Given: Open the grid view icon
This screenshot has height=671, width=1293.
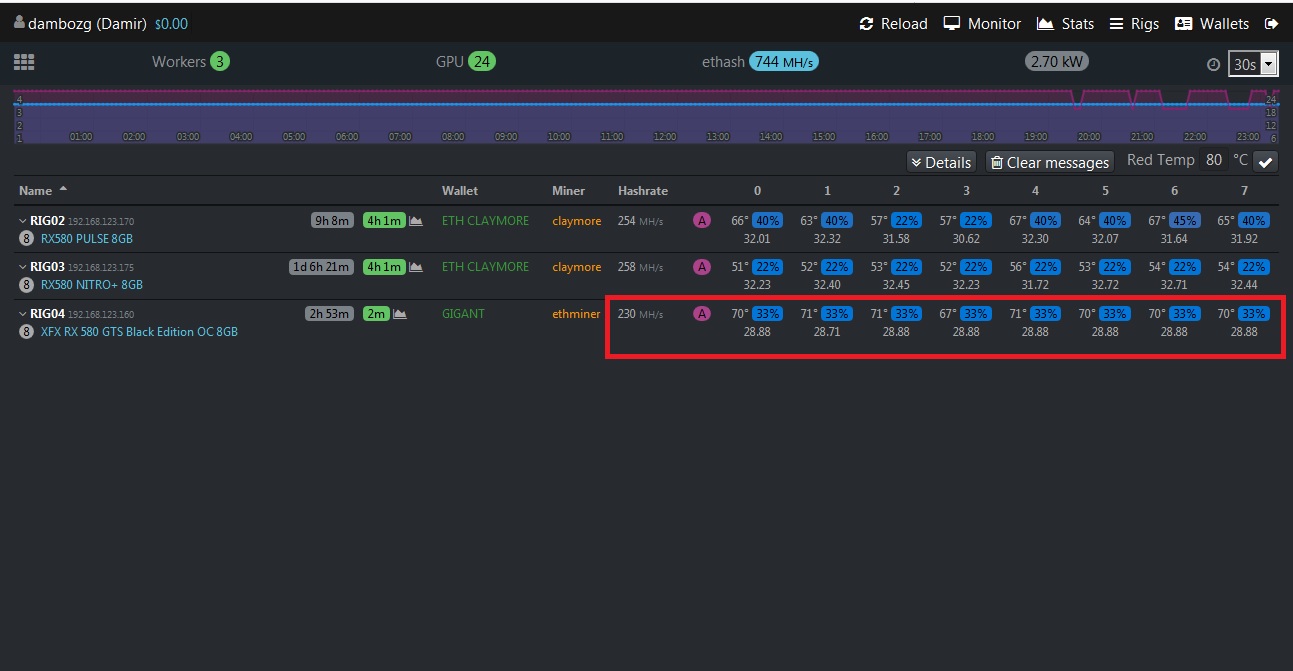Looking at the screenshot, I should tap(24, 62).
